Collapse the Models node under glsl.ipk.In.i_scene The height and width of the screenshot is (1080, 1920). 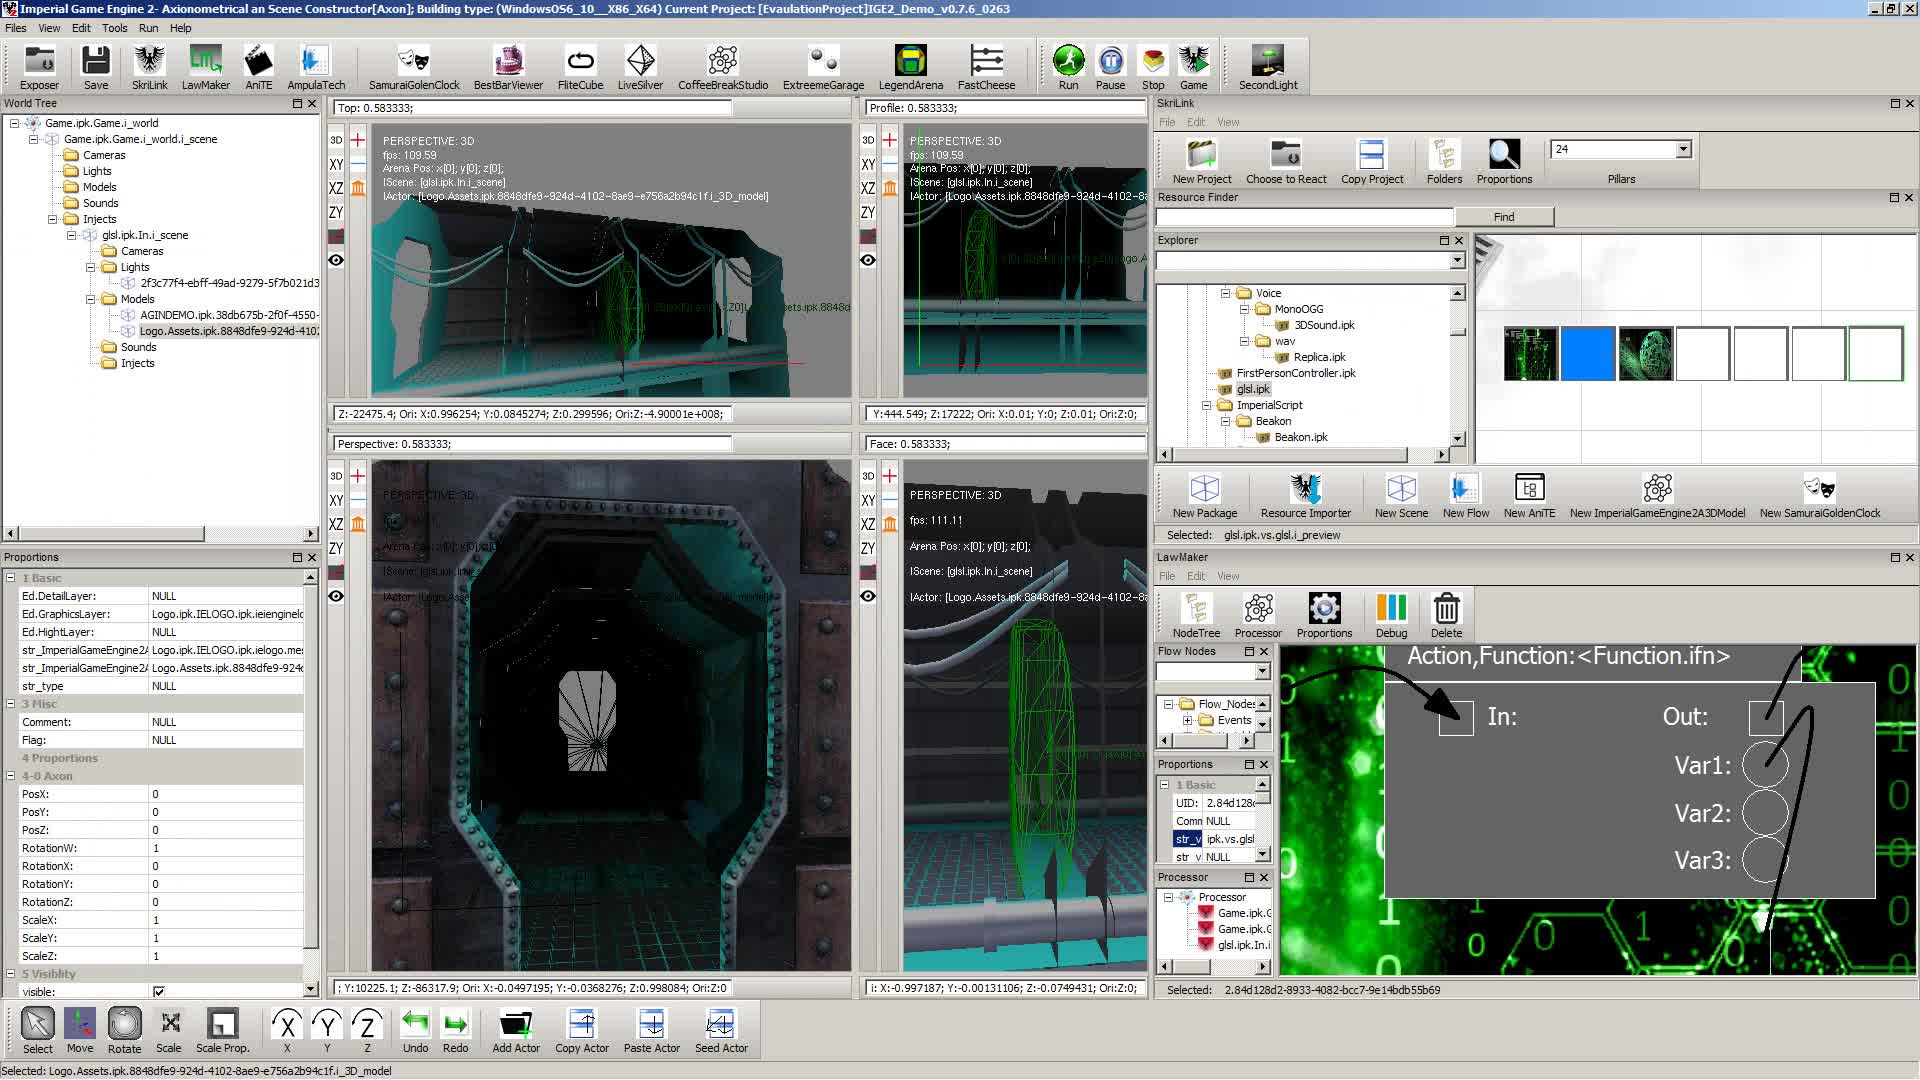click(91, 299)
